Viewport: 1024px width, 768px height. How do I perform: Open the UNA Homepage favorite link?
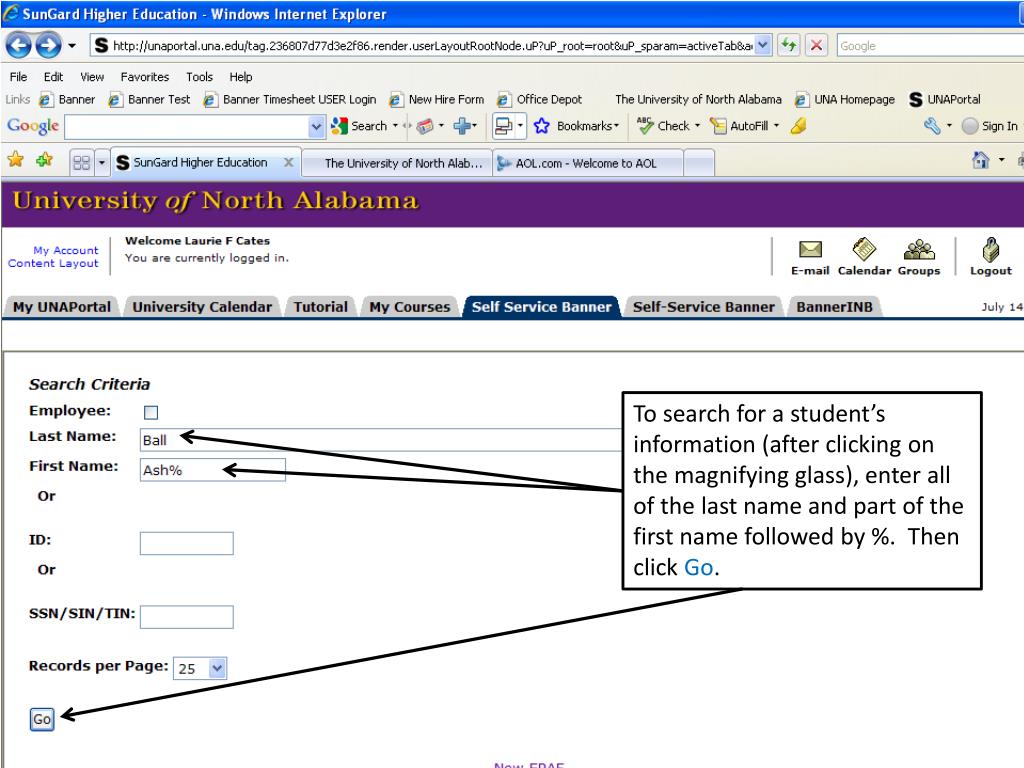pos(844,99)
